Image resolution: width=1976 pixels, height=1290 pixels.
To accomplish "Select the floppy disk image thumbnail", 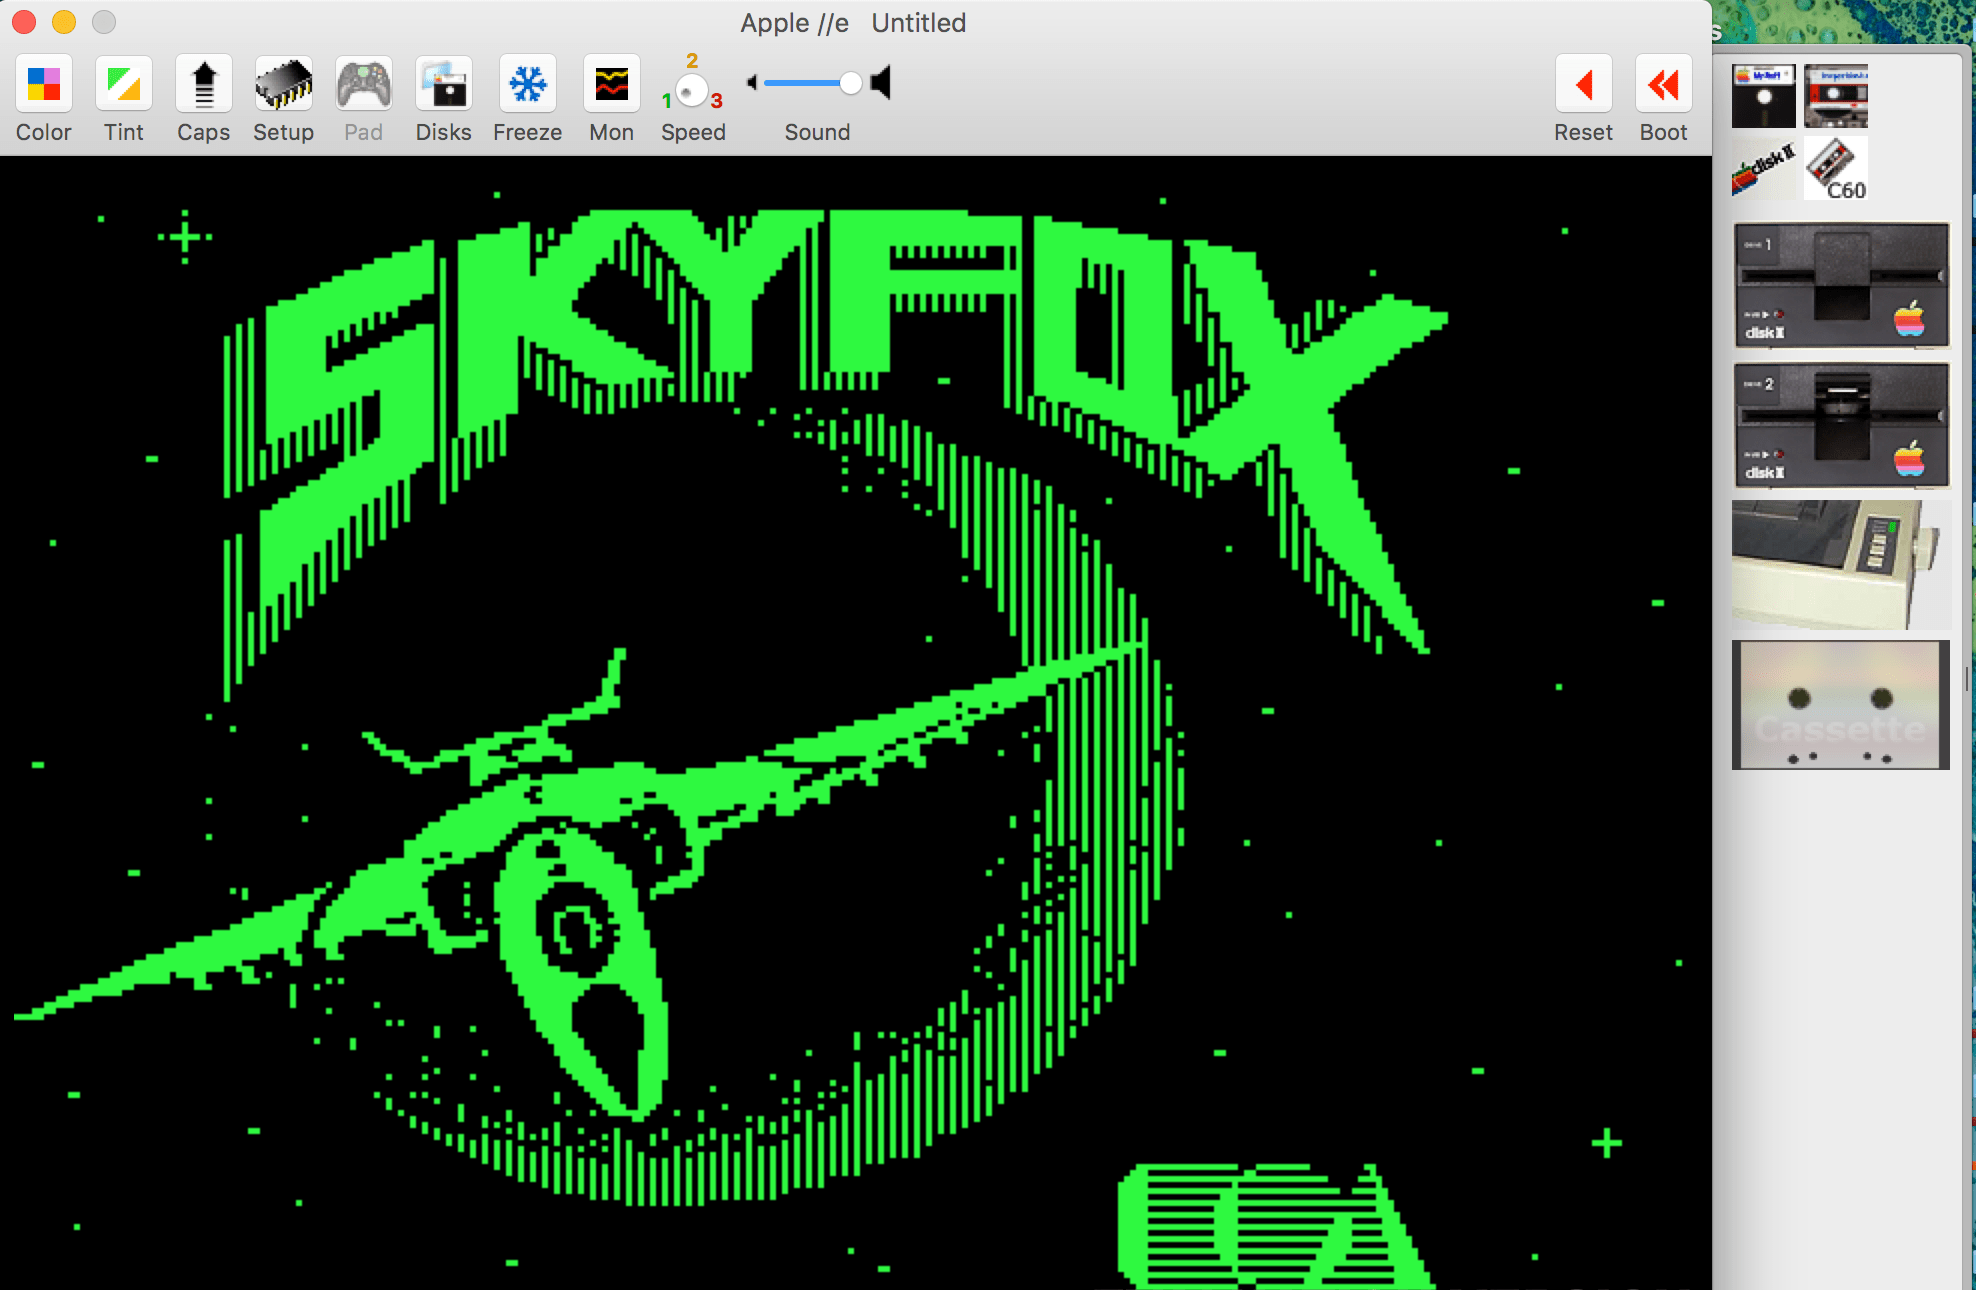I will 1763,97.
